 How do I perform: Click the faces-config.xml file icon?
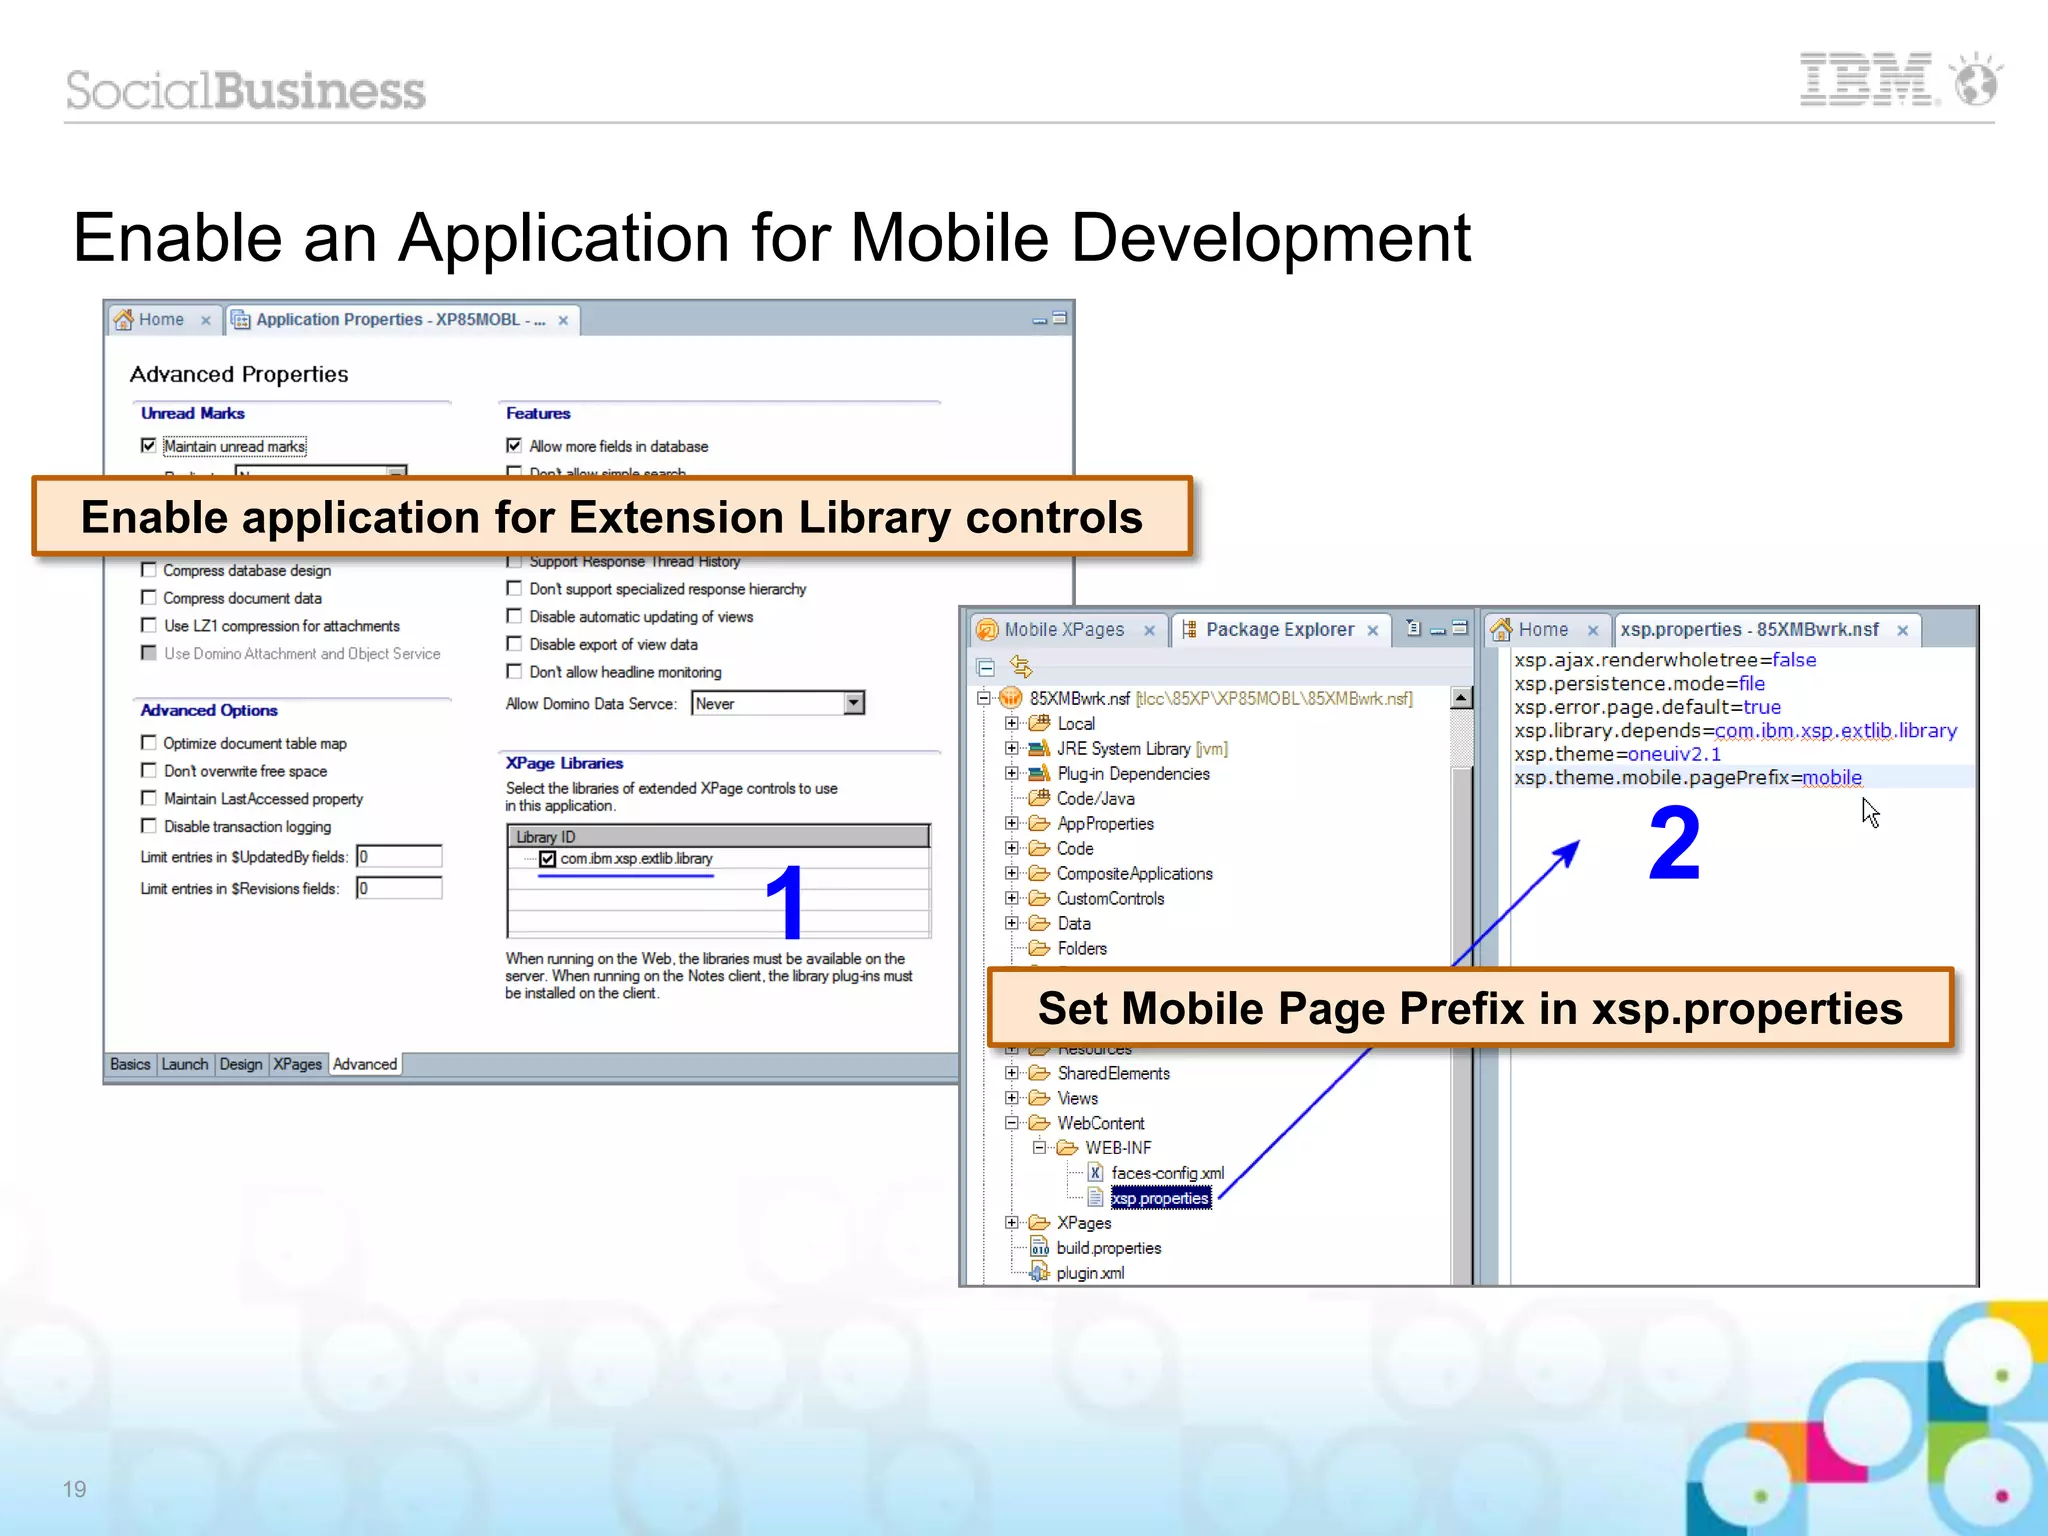click(1095, 1173)
